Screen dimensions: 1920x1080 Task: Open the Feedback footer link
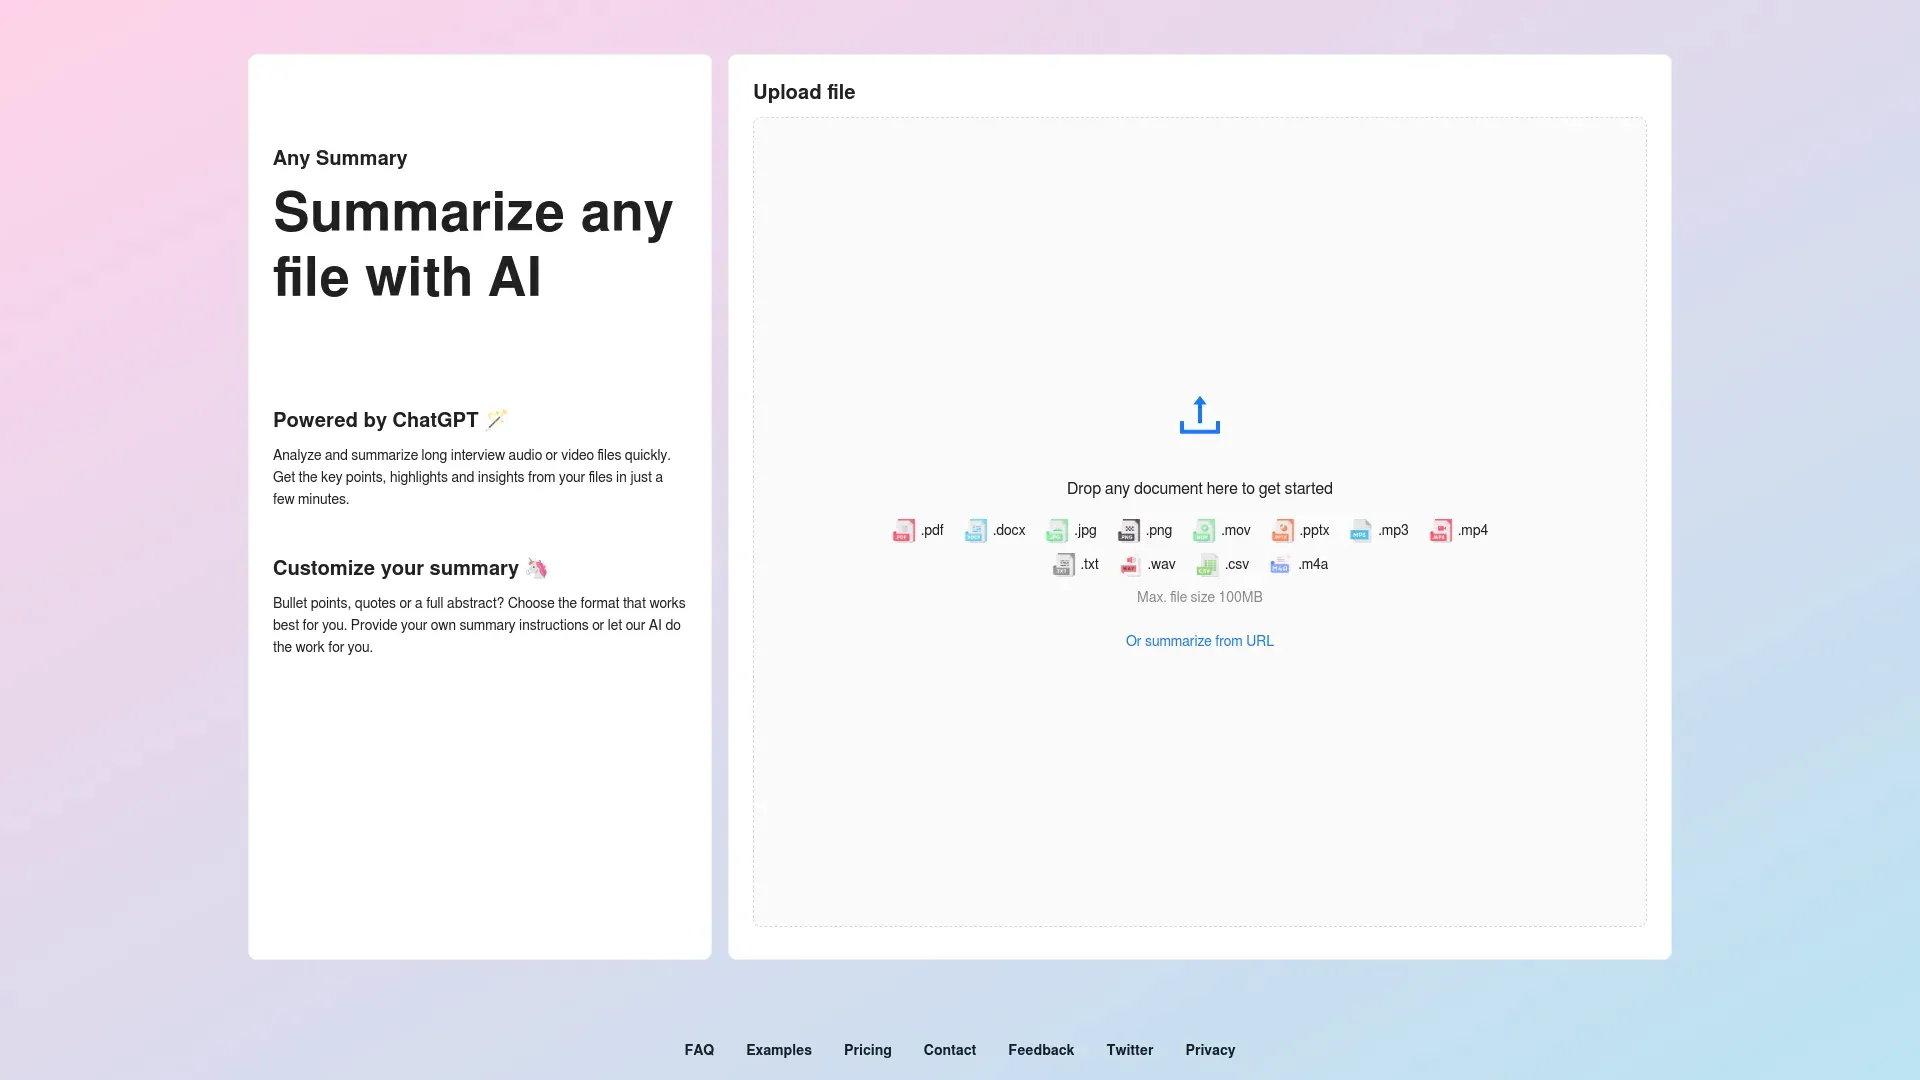[1041, 1050]
